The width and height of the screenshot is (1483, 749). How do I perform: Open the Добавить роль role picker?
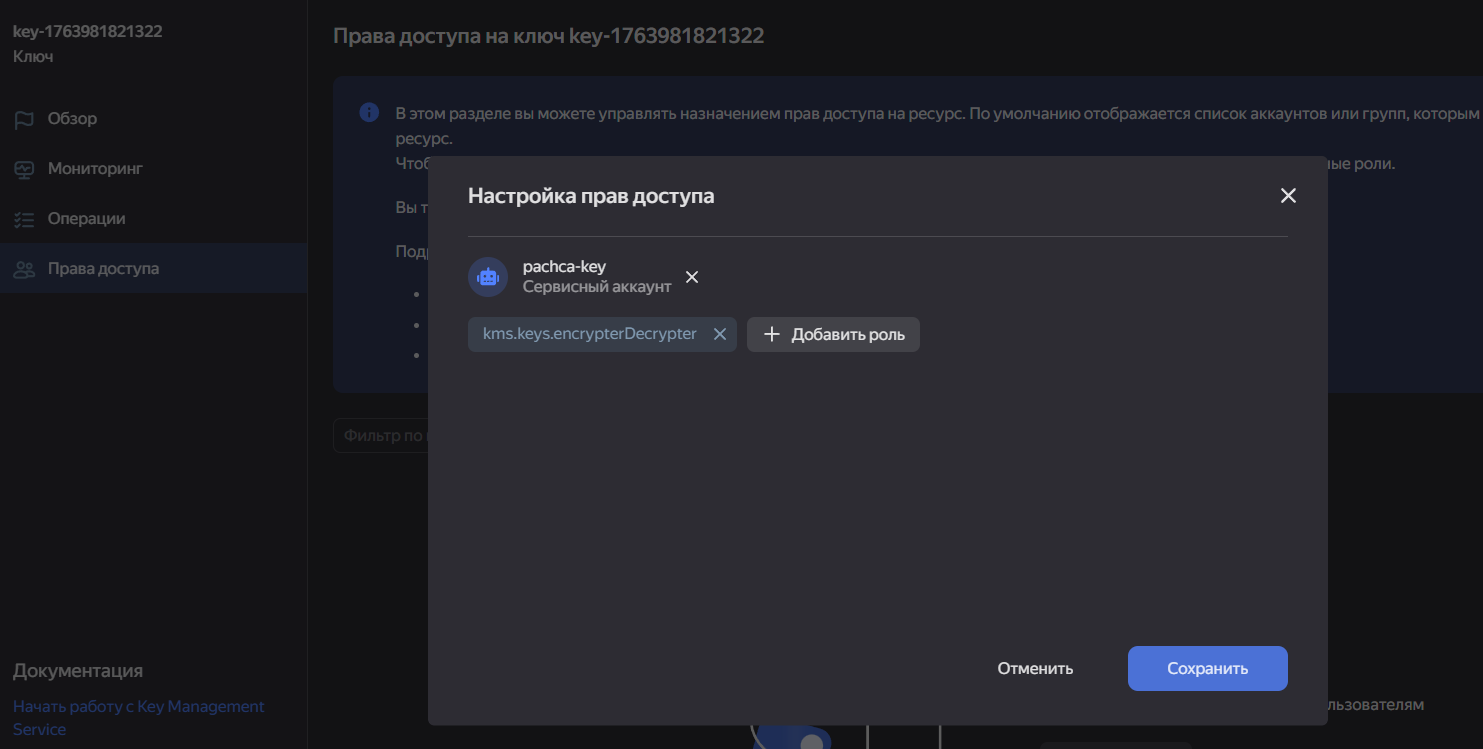(833, 335)
